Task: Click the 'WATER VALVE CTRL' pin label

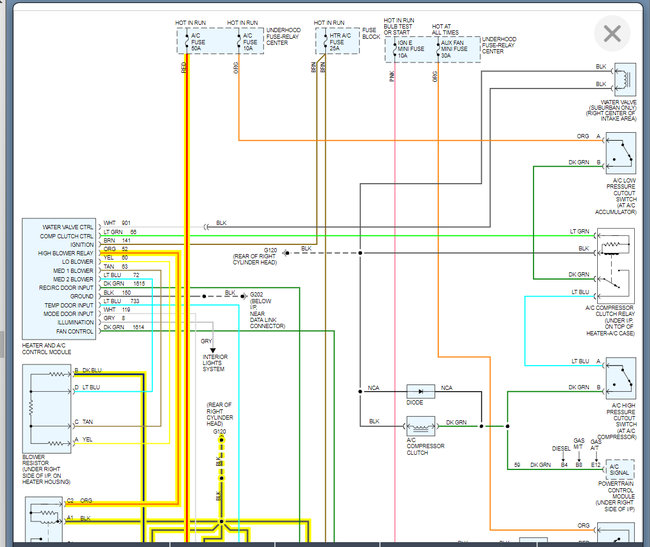Action: 68,227
